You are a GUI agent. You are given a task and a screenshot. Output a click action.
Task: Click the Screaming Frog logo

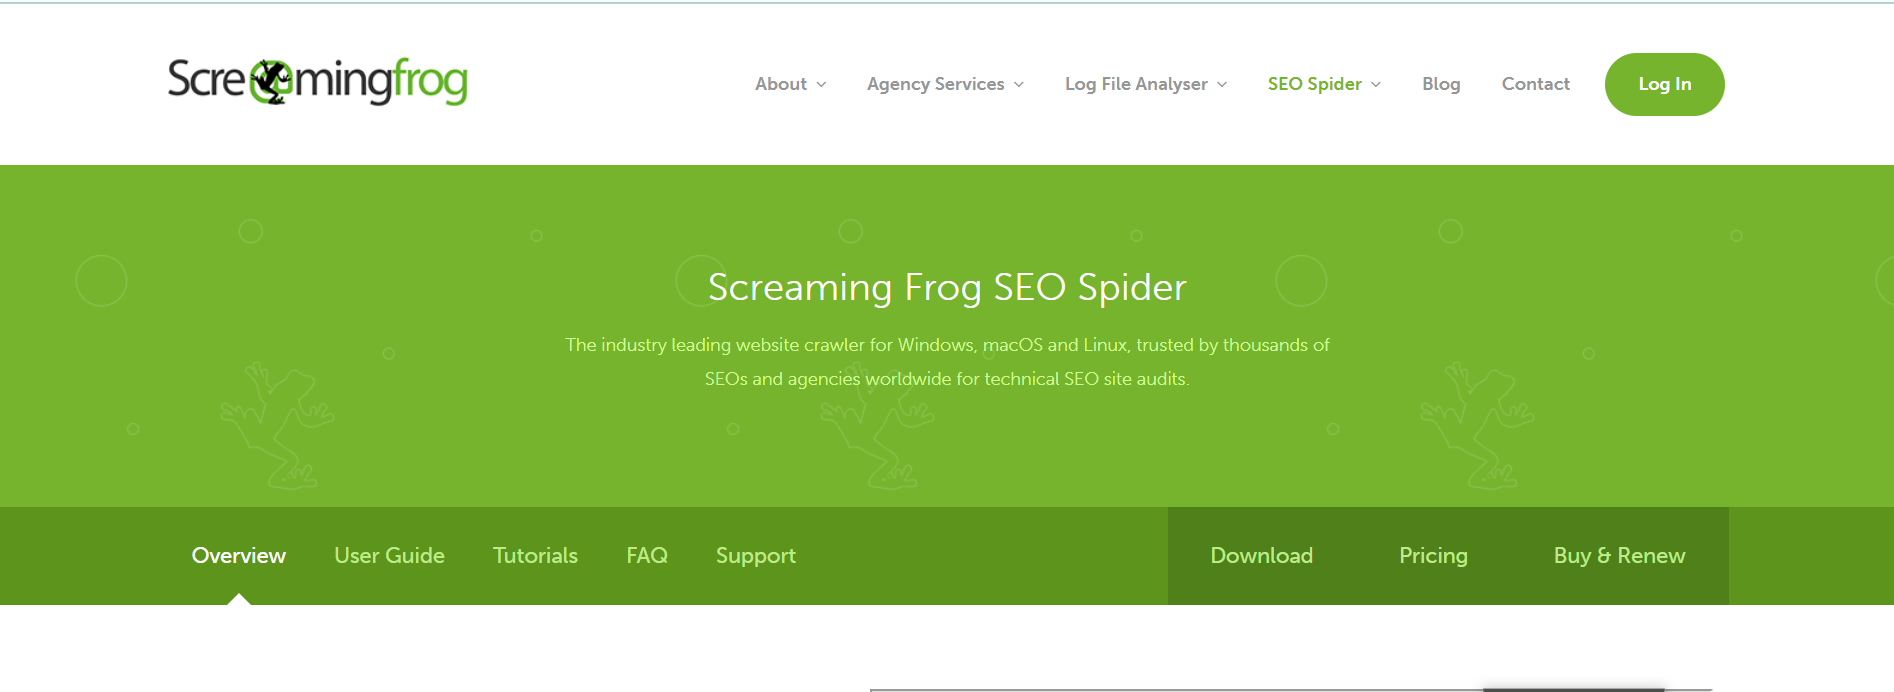318,81
